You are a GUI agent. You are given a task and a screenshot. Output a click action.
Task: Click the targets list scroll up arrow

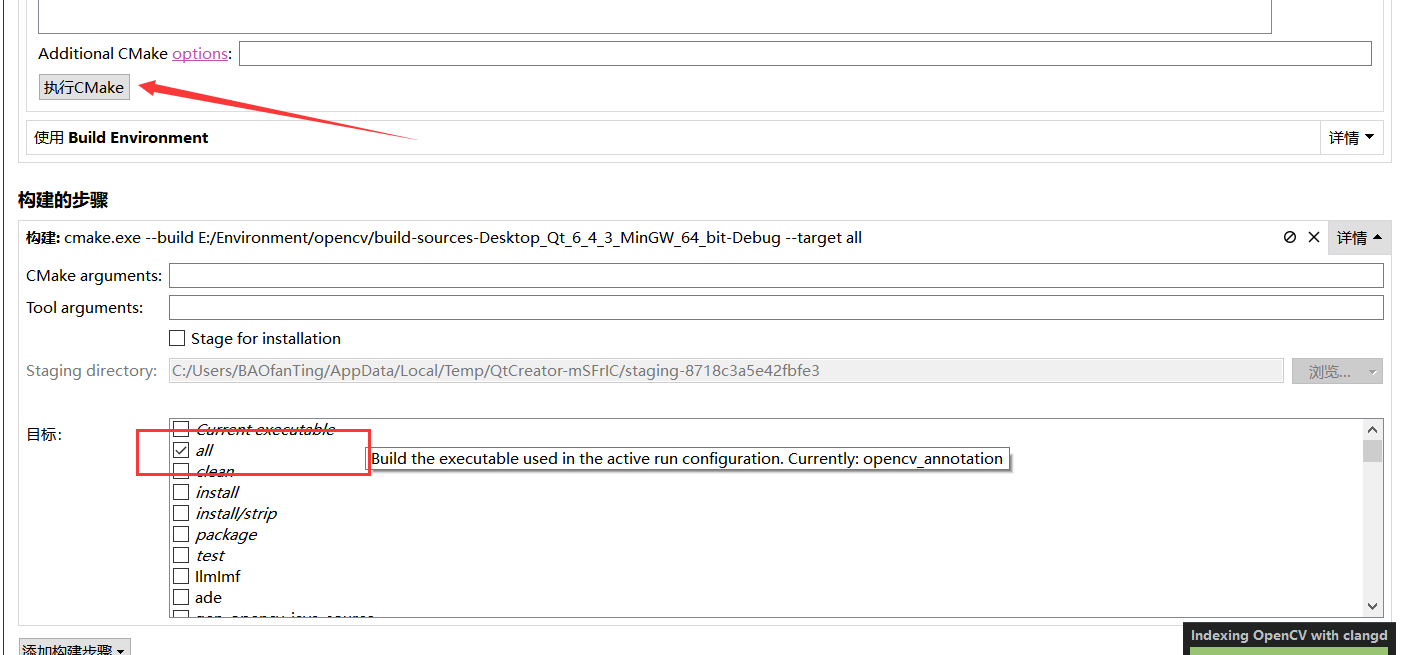(x=1372, y=430)
